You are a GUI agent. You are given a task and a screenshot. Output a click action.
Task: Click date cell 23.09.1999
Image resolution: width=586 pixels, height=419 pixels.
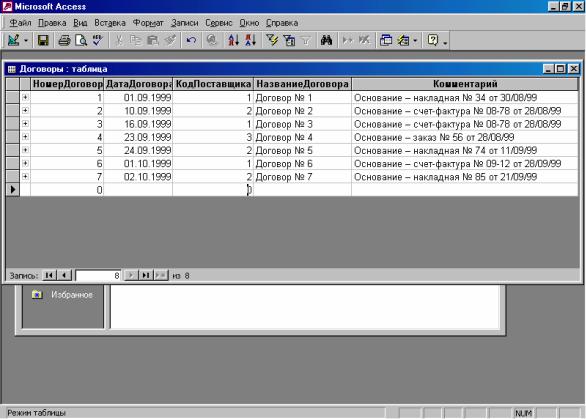138,137
